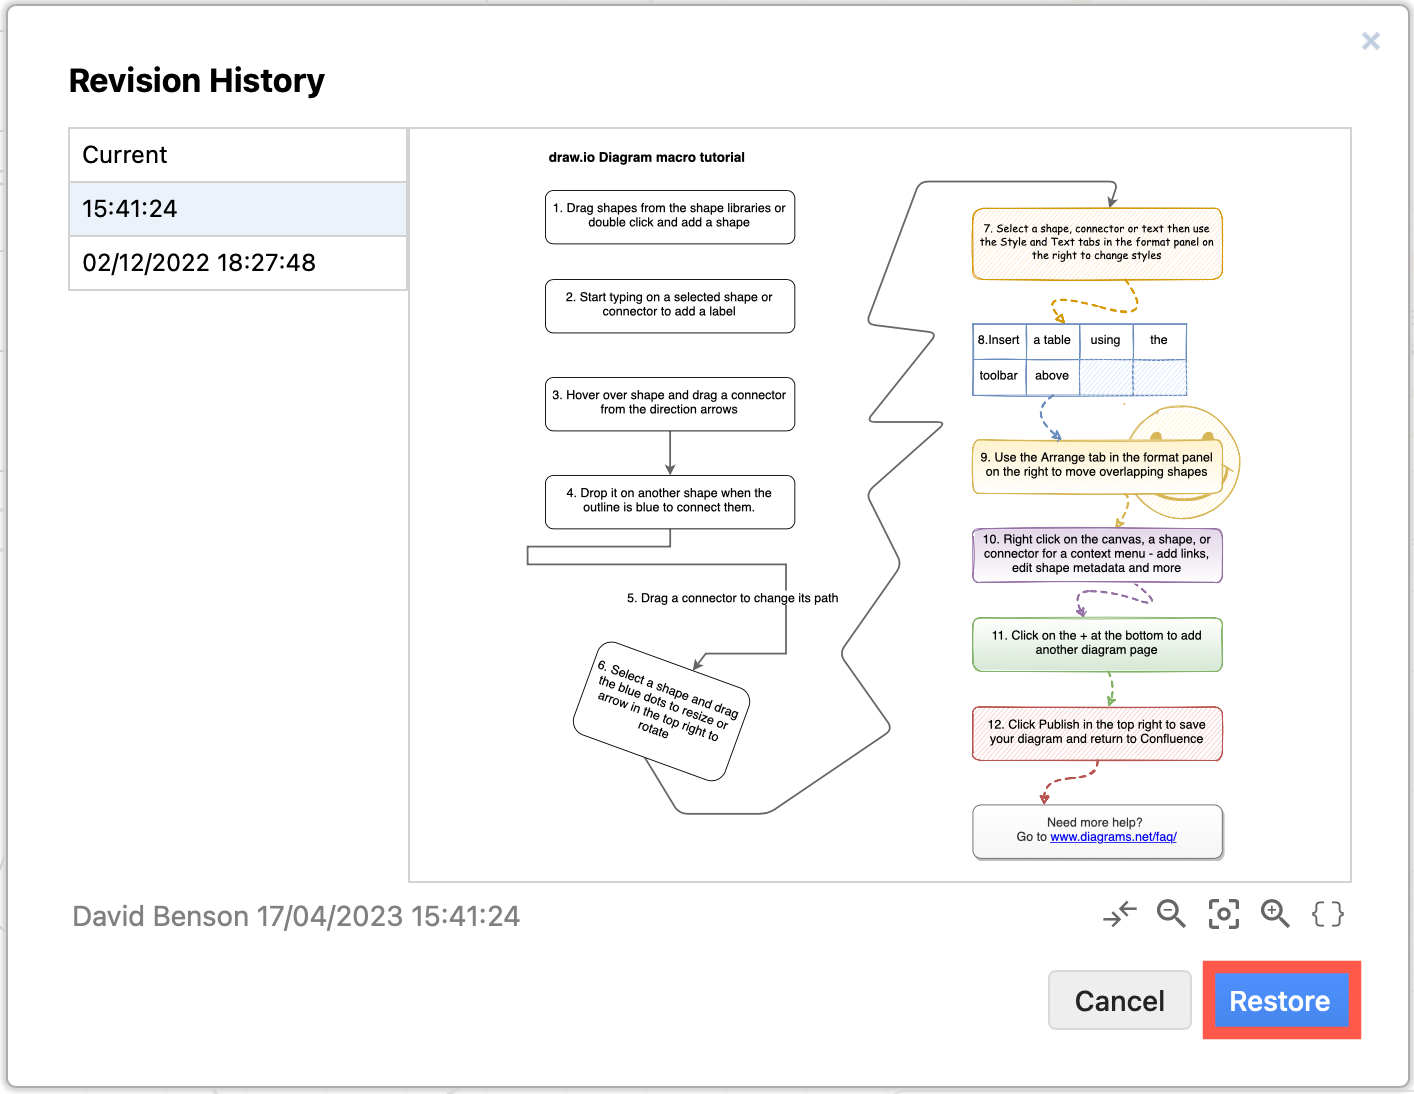Click the compare revisions arrows icon
Image resolution: width=1414 pixels, height=1094 pixels.
point(1119,913)
